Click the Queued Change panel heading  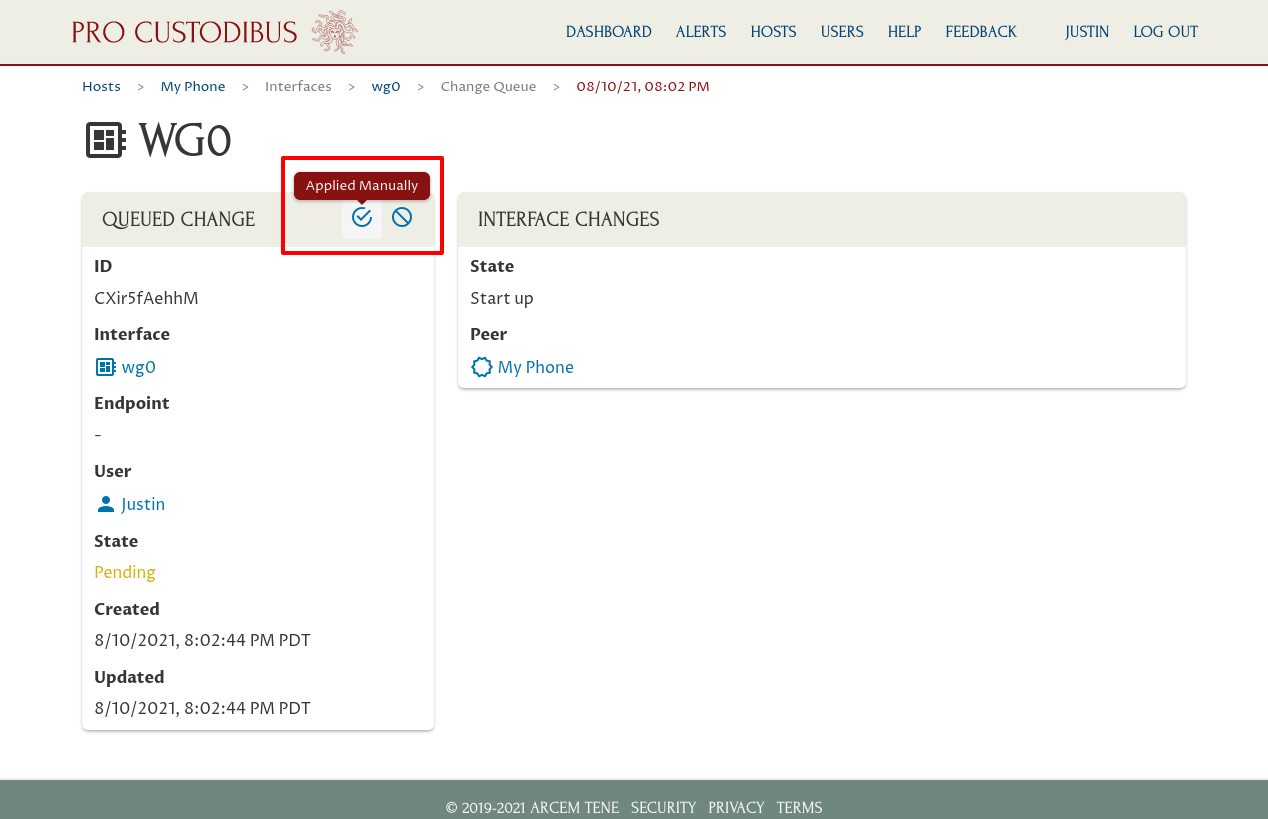click(178, 219)
